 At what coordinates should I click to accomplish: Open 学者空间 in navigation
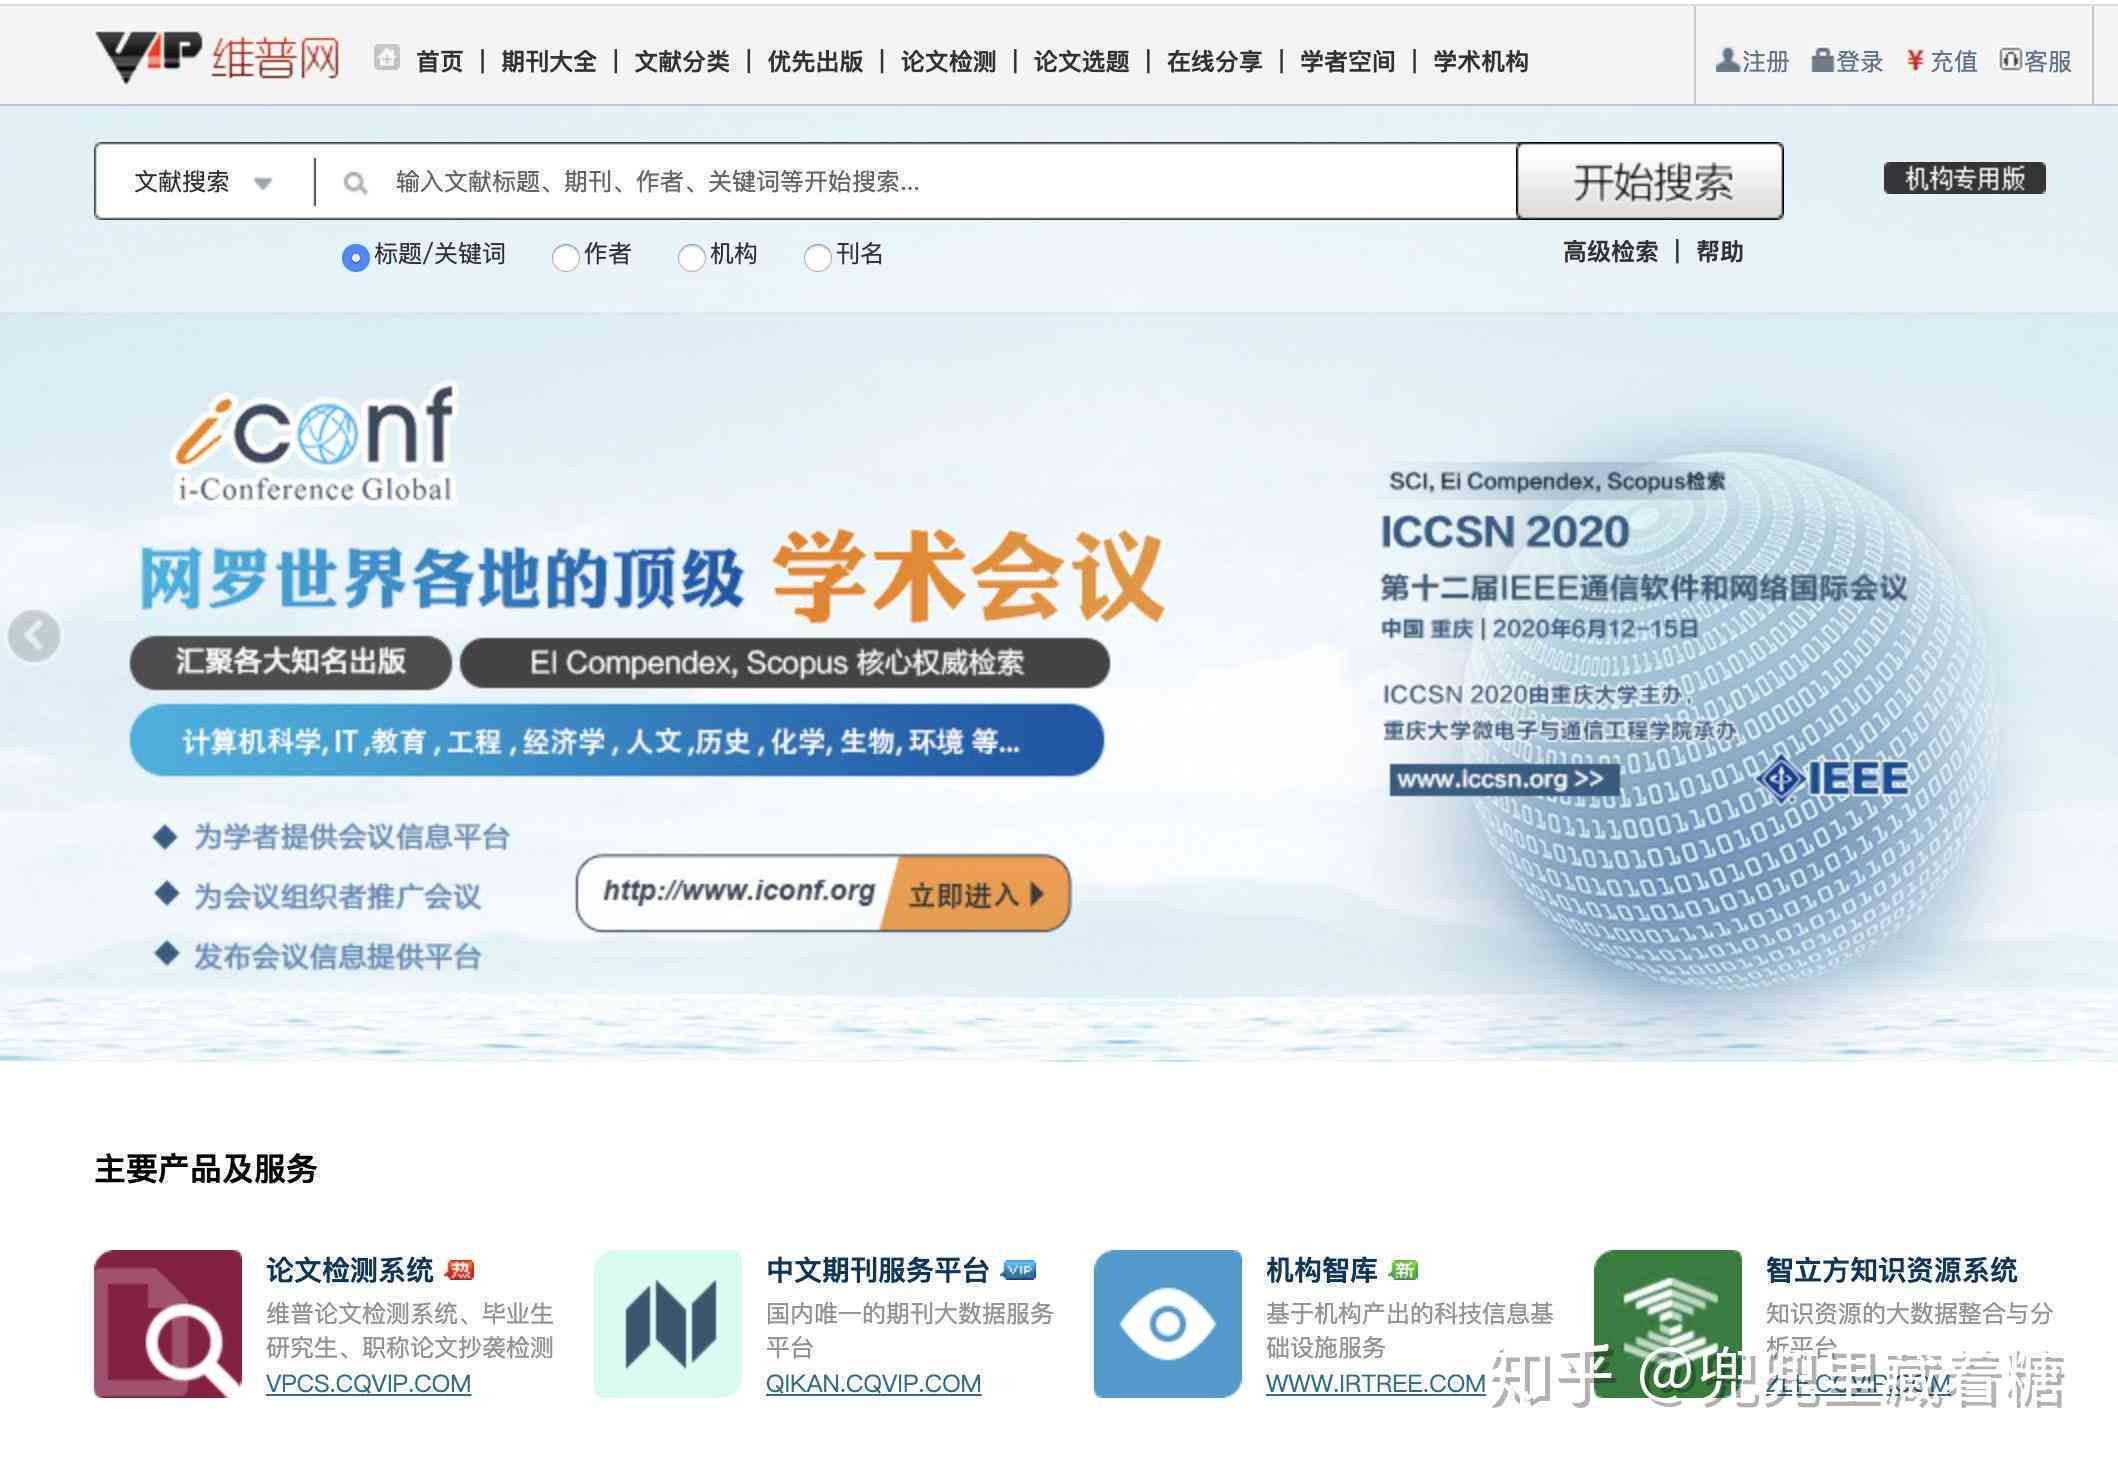[1347, 62]
